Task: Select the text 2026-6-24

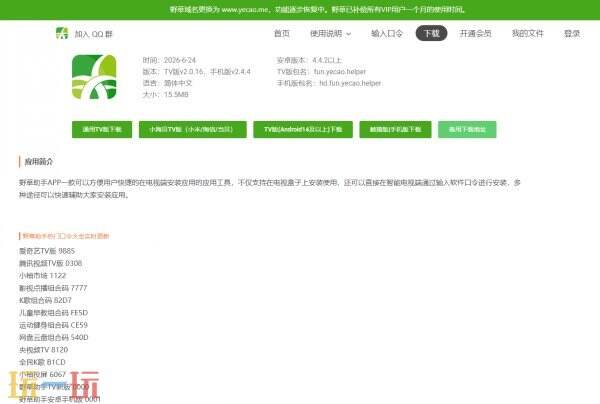Action: pyautogui.click(x=180, y=60)
